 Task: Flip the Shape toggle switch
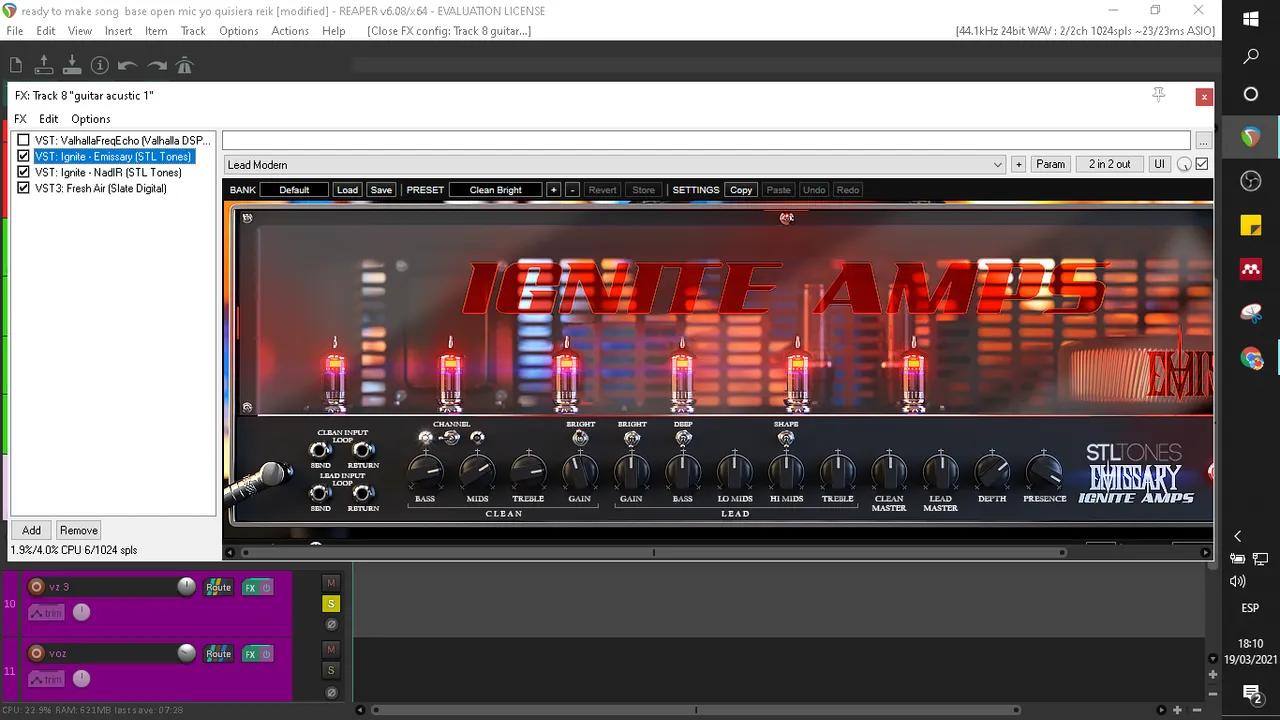[786, 437]
